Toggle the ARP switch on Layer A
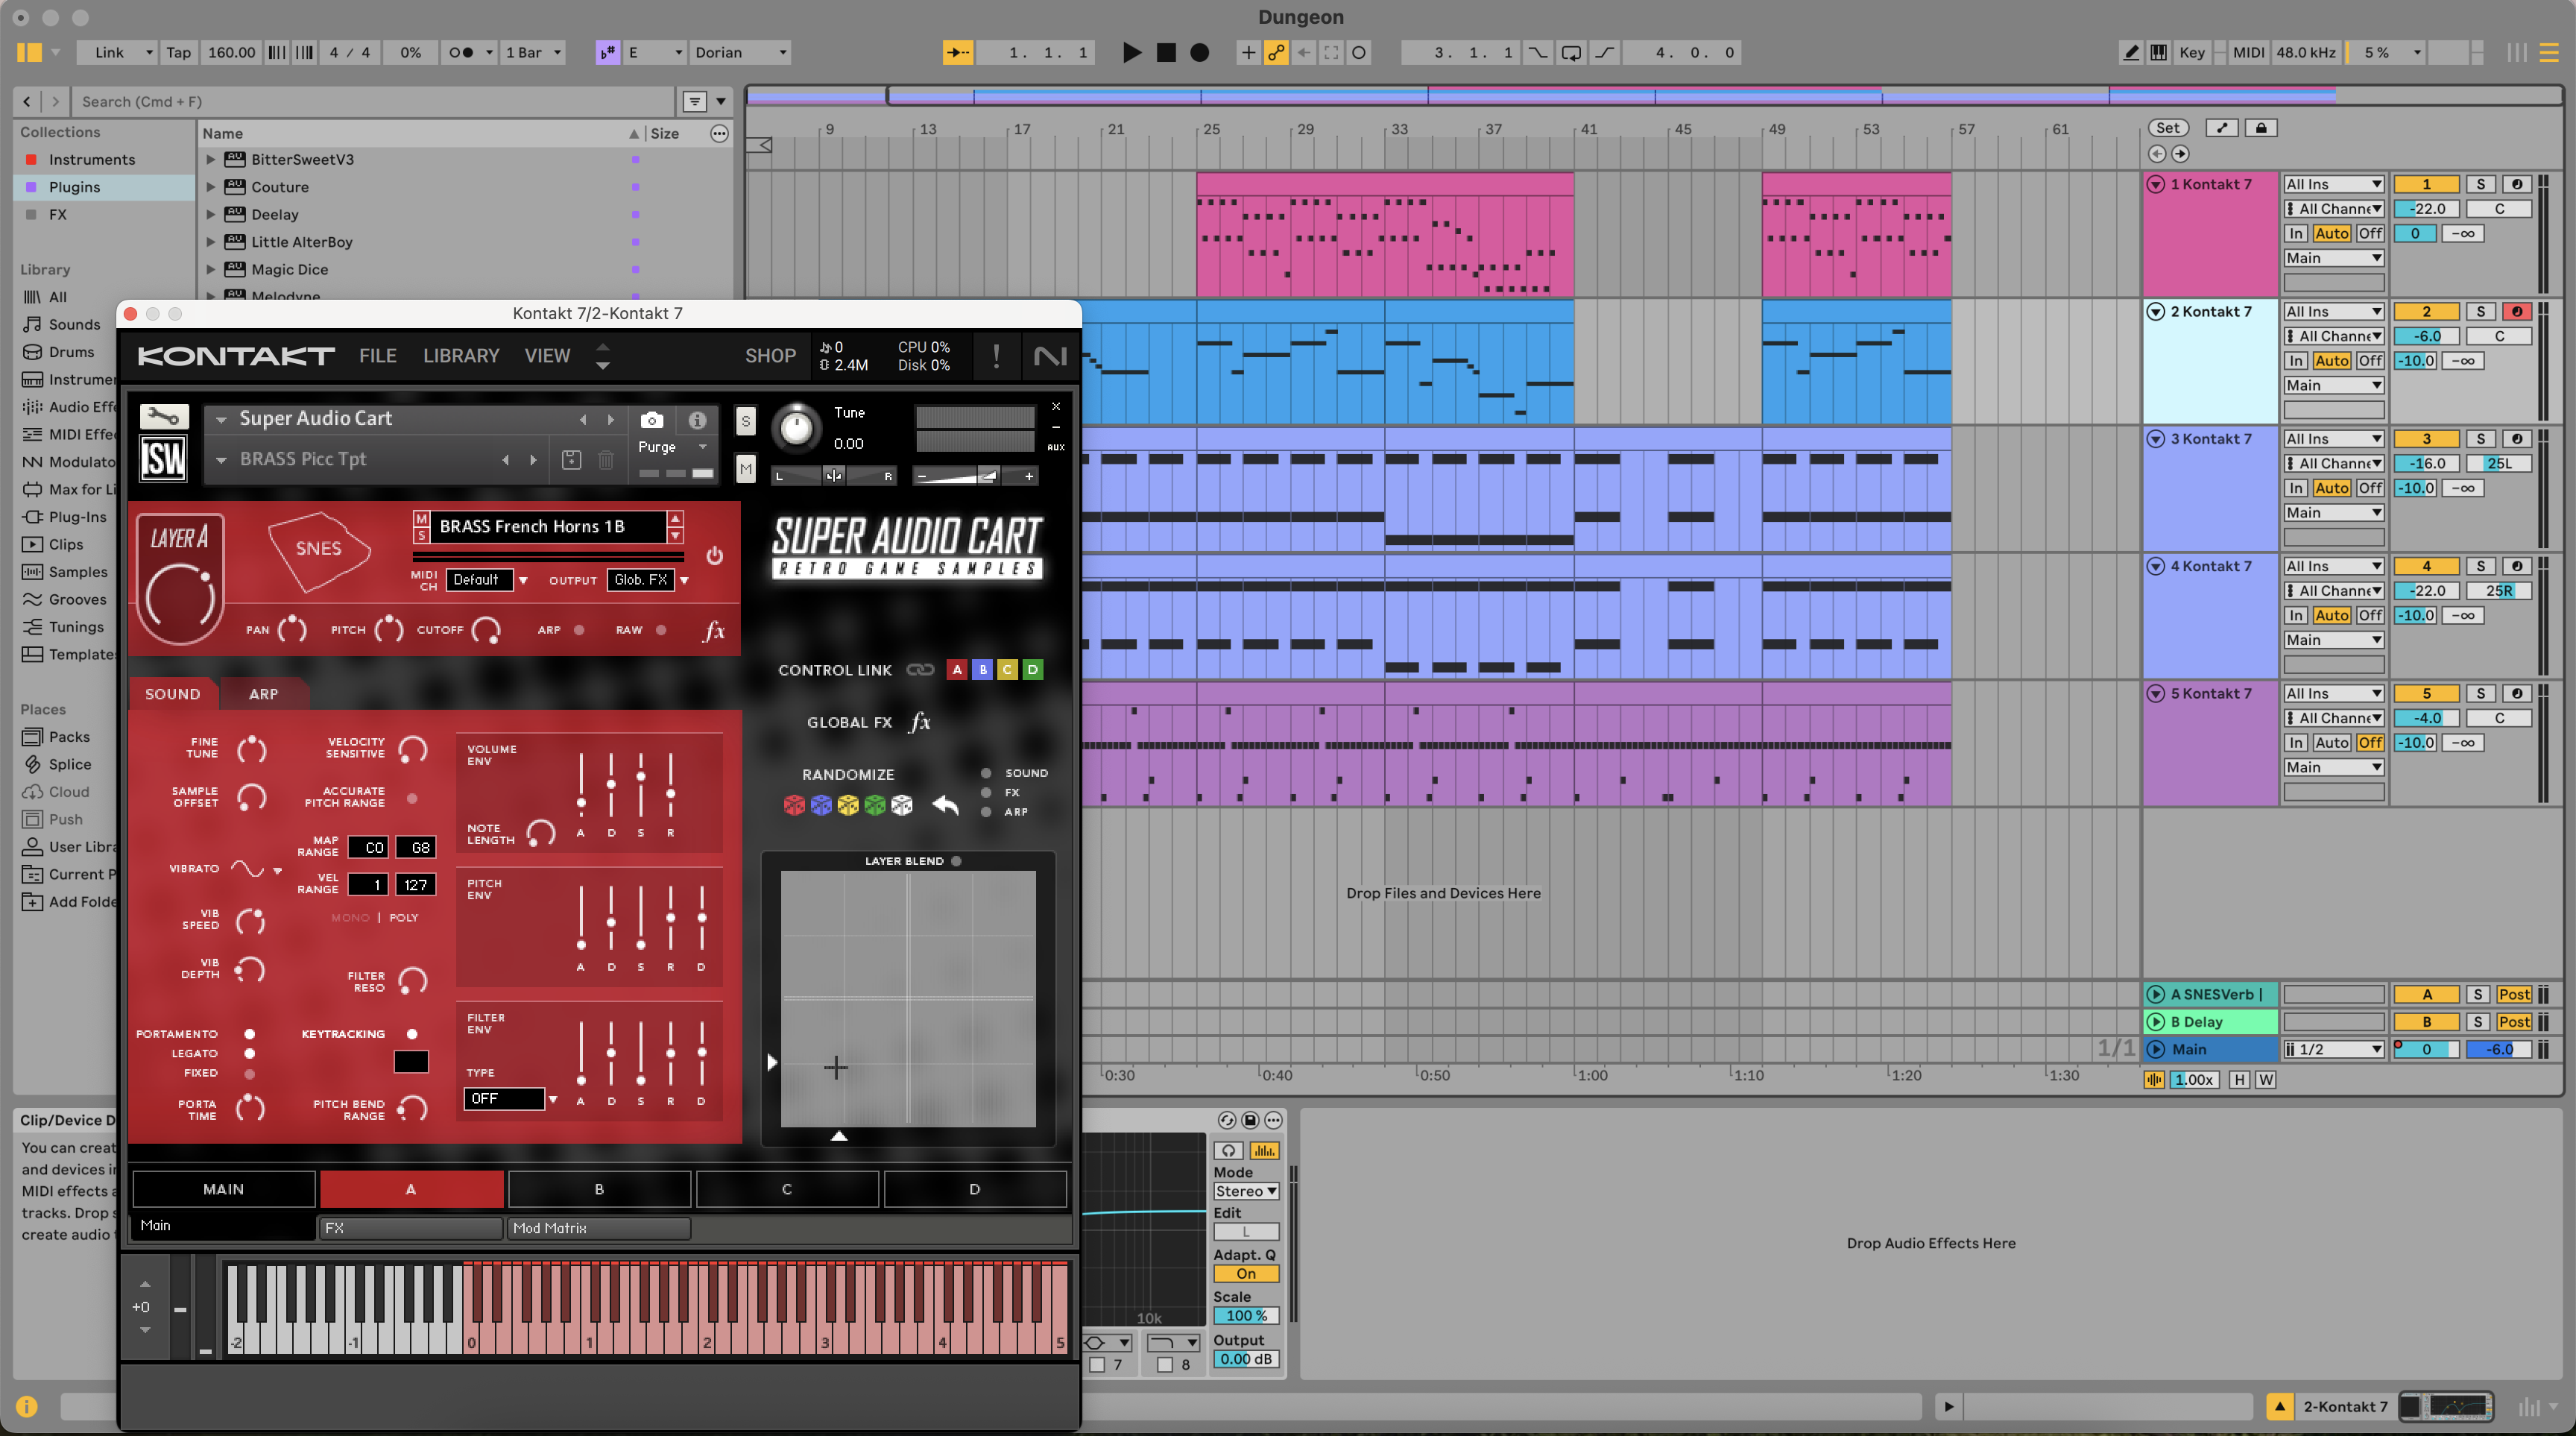 579,630
